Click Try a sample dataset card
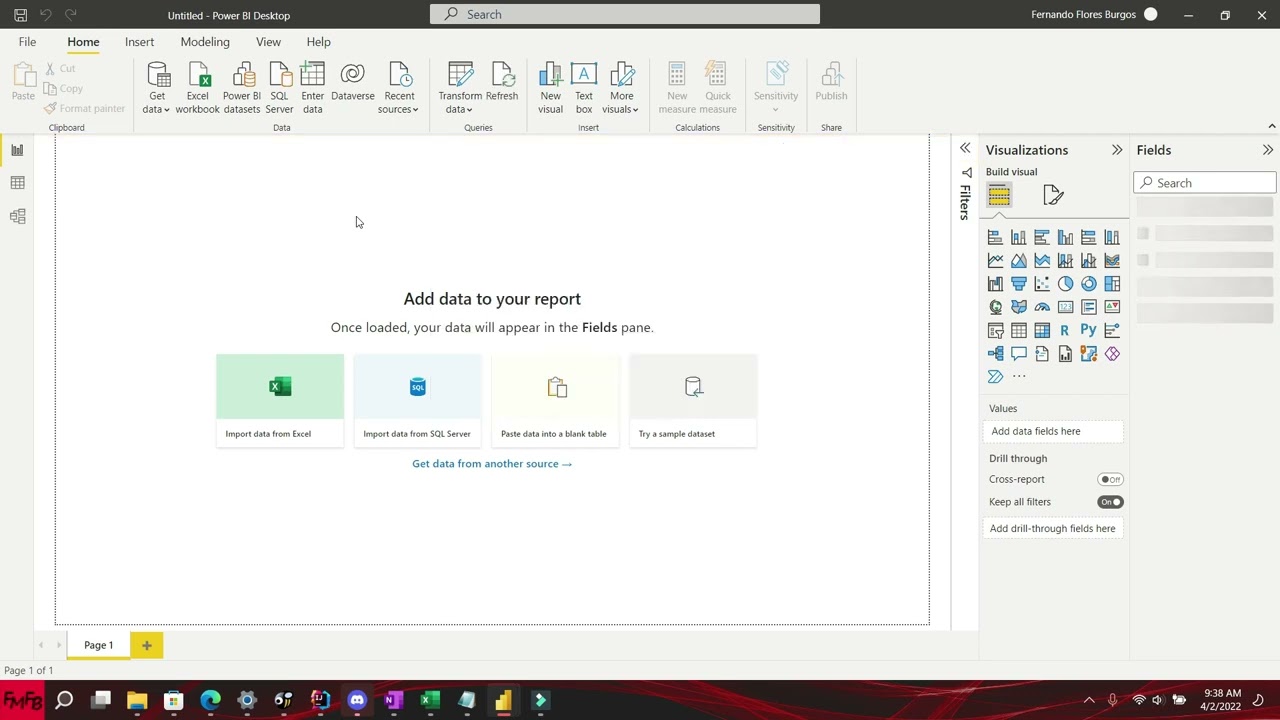Viewport: 1280px width, 720px height. point(693,400)
